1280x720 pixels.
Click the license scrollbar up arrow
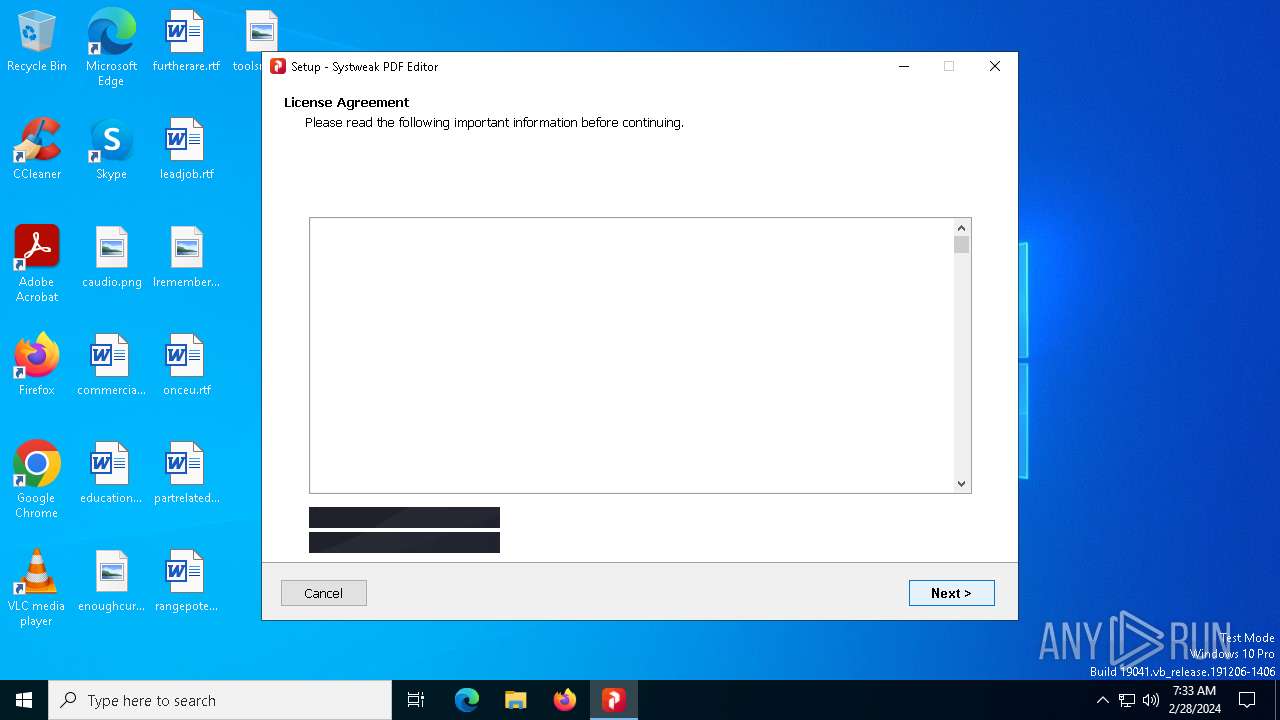pos(962,227)
